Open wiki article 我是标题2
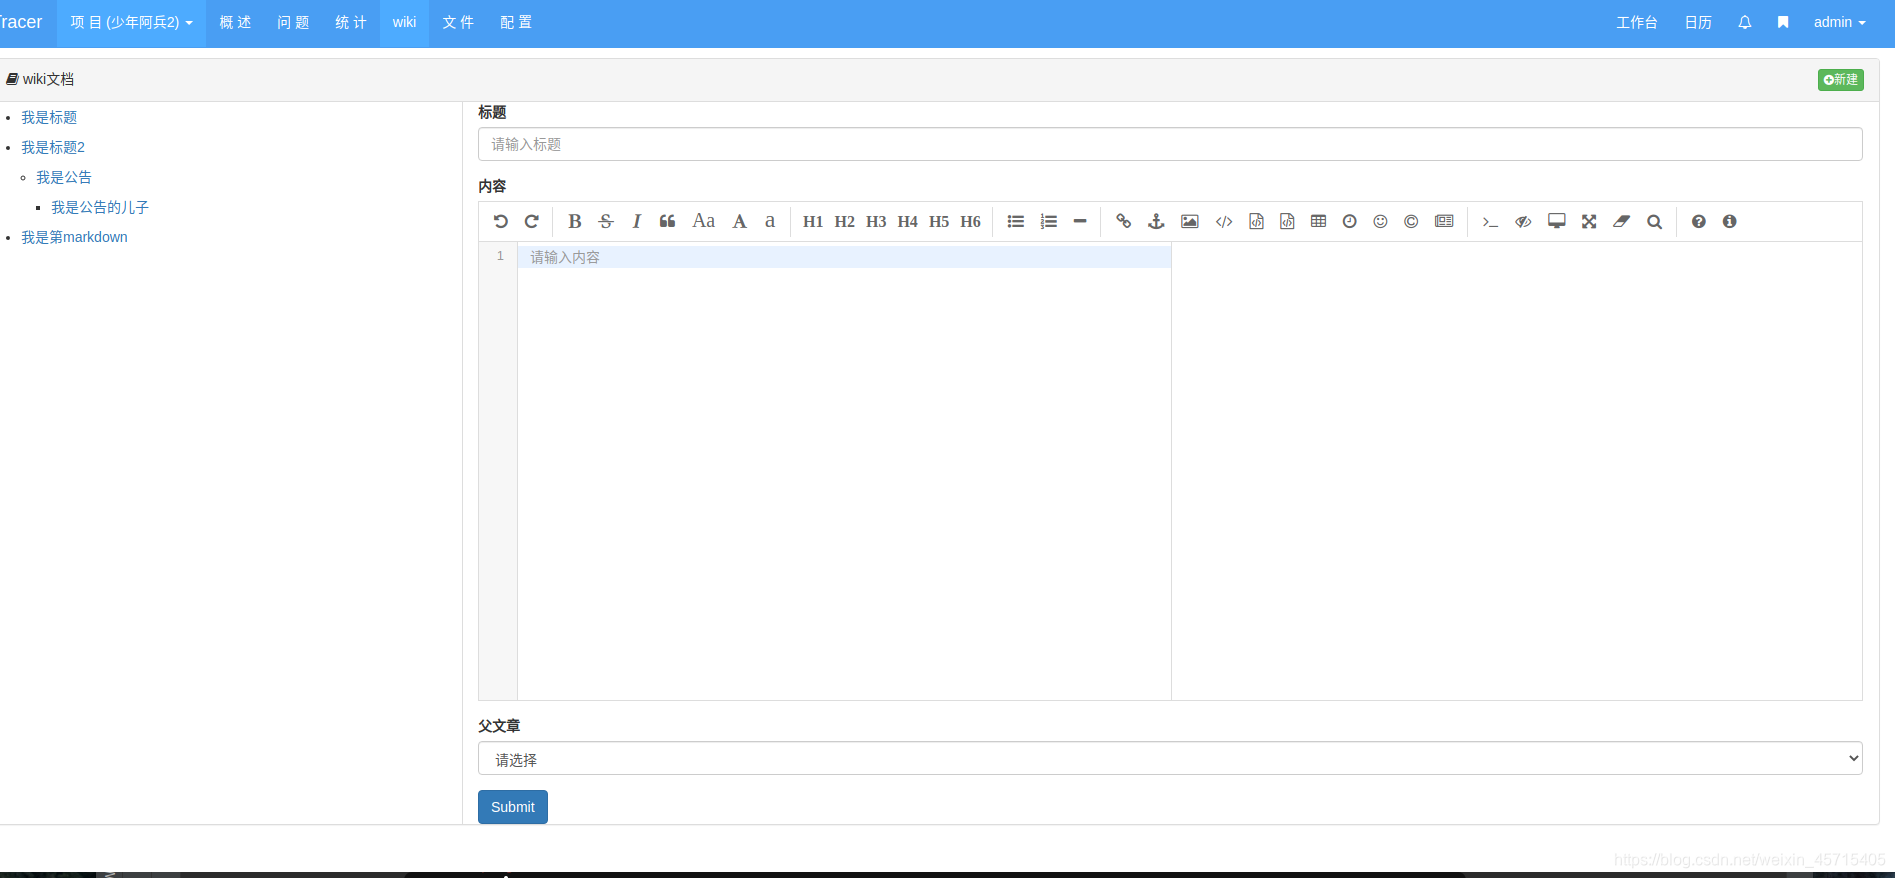Viewport: 1895px width, 878px height. pyautogui.click(x=53, y=148)
